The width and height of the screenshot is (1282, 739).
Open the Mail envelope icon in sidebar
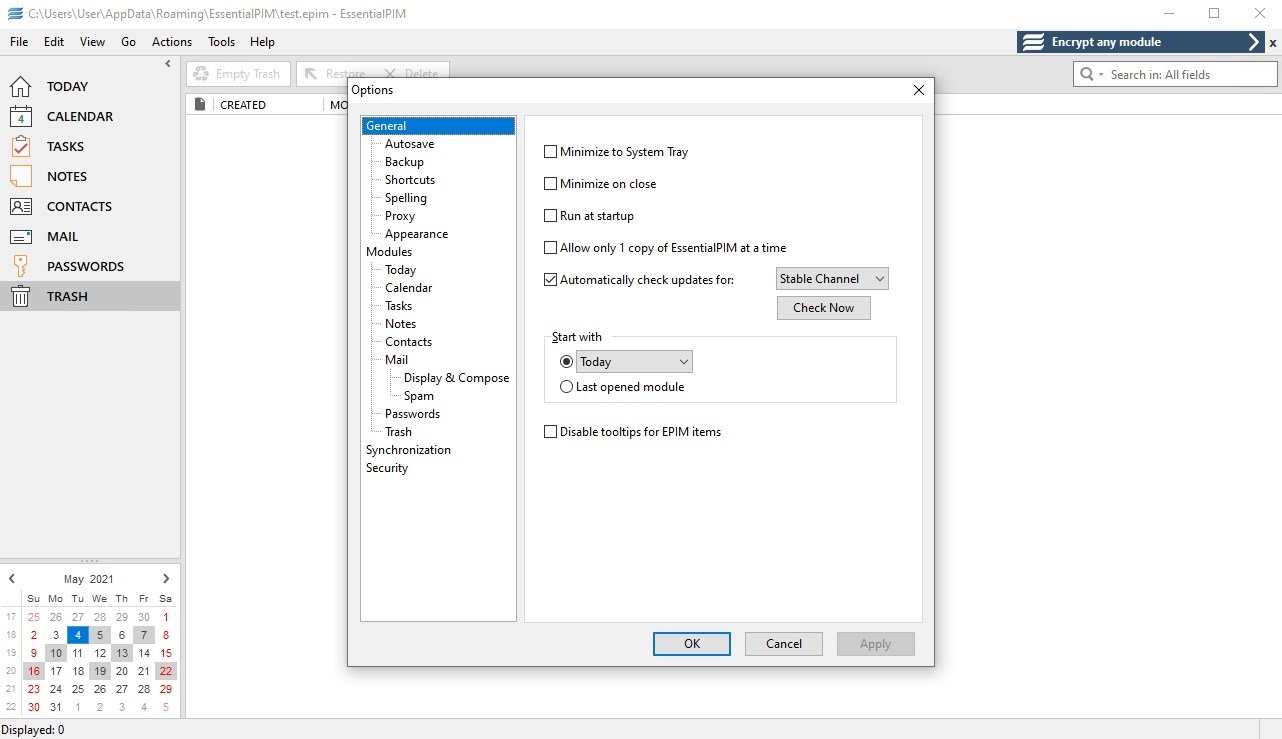point(20,236)
